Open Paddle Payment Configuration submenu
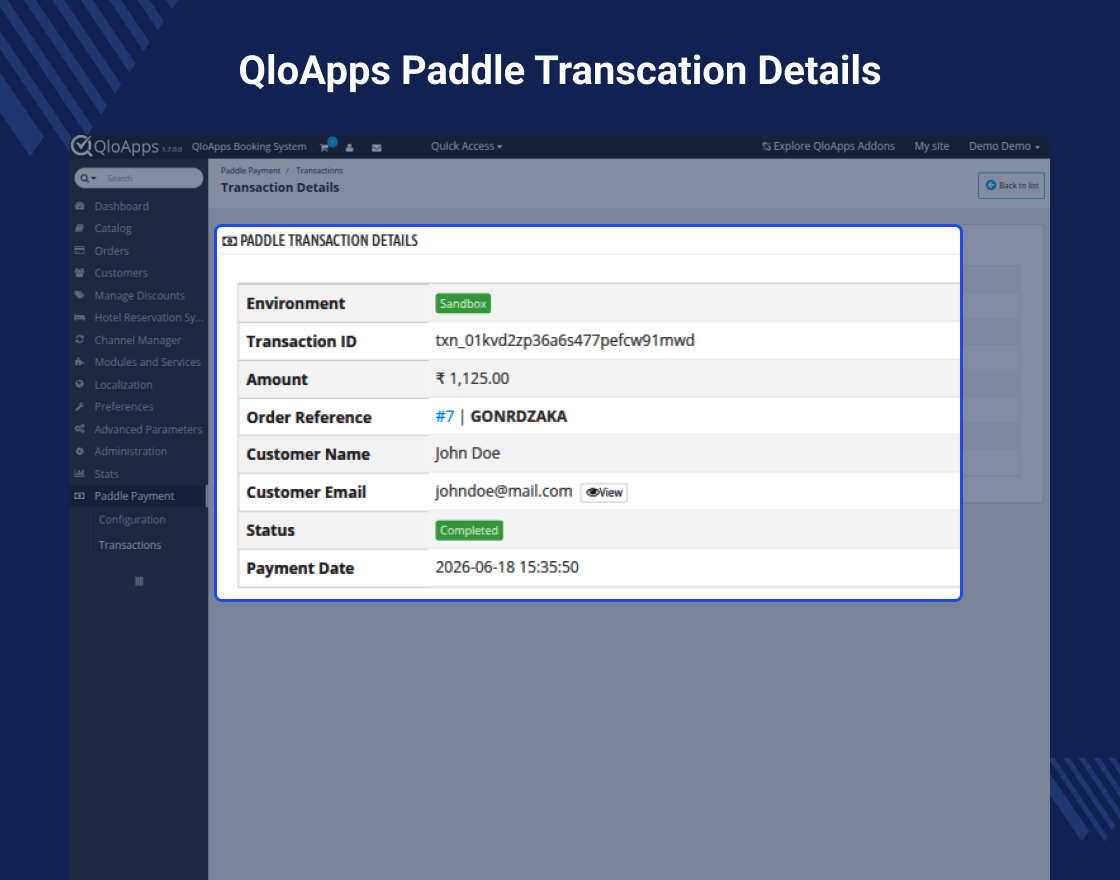 [131, 519]
